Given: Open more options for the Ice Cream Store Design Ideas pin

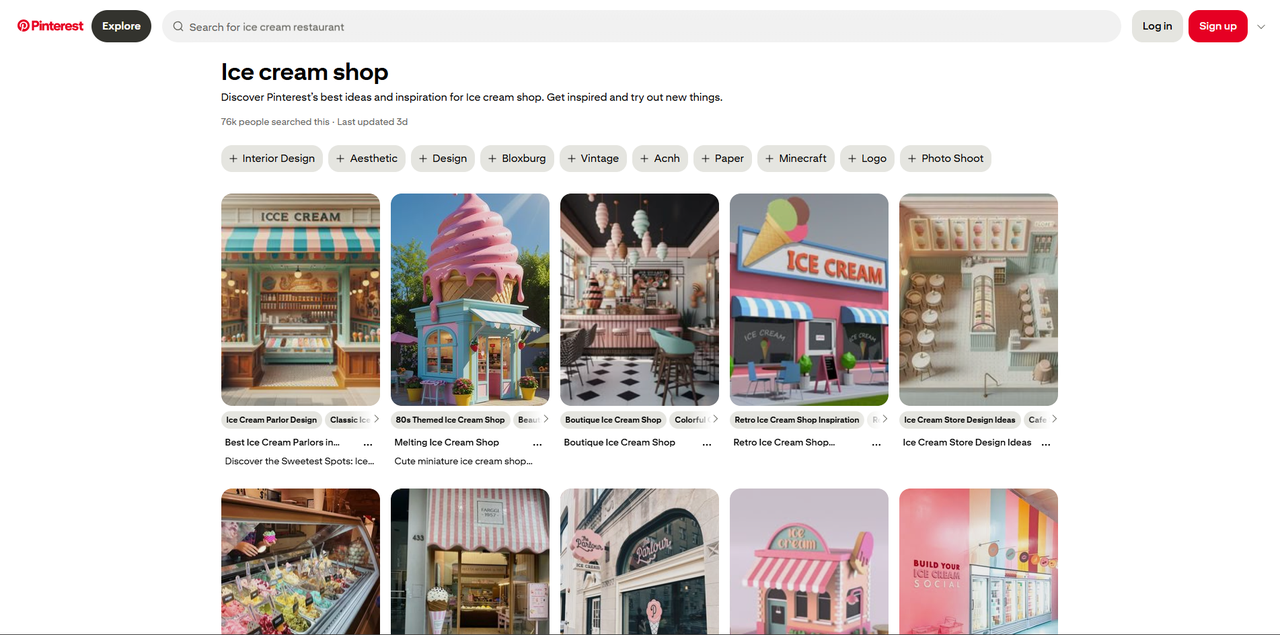Looking at the screenshot, I should tap(1046, 443).
